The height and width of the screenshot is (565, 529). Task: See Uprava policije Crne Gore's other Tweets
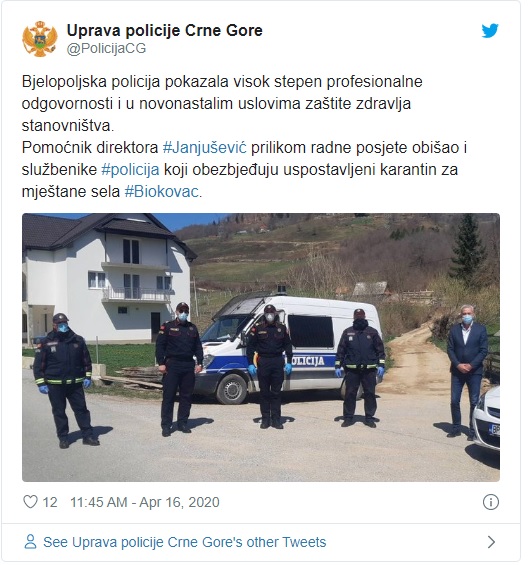185,542
